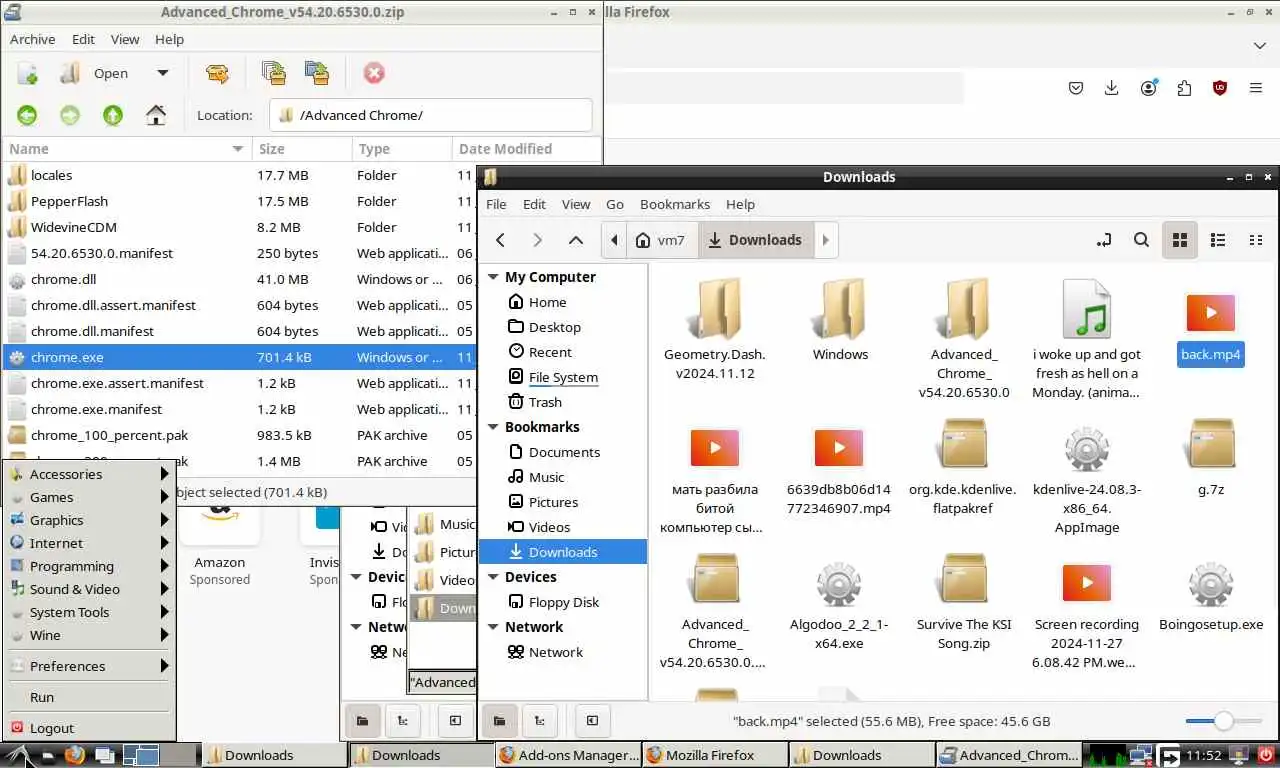Click the network icon in system tray
The width and height of the screenshot is (1280, 768).
1140,755
